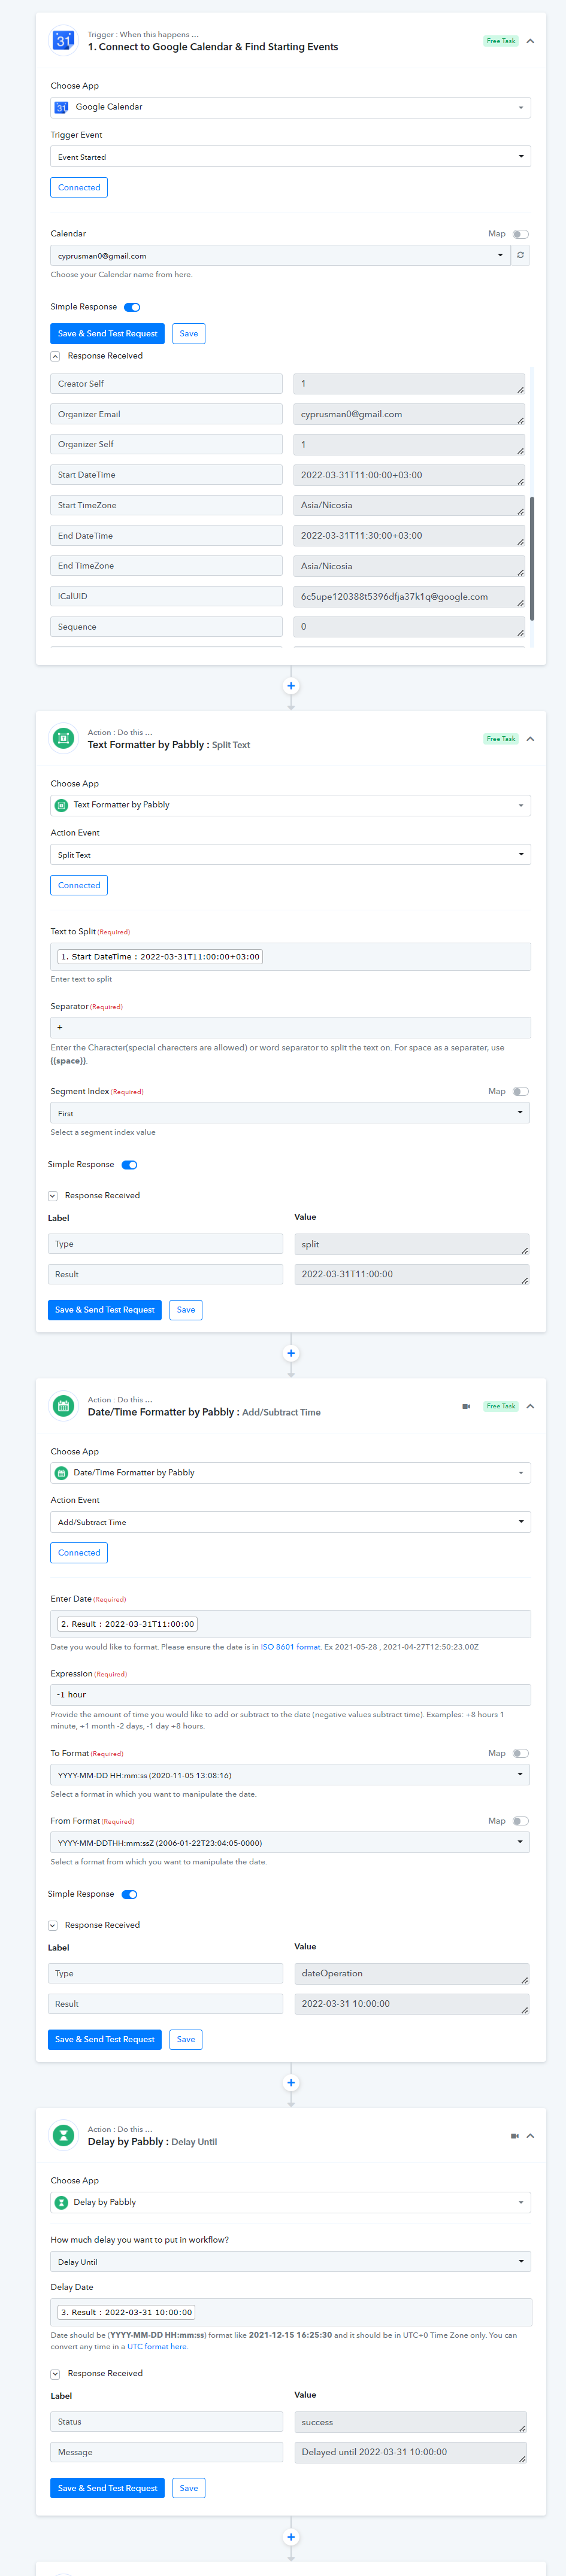Click the Delay Date input field
The image size is (566, 2576).
click(290, 2312)
